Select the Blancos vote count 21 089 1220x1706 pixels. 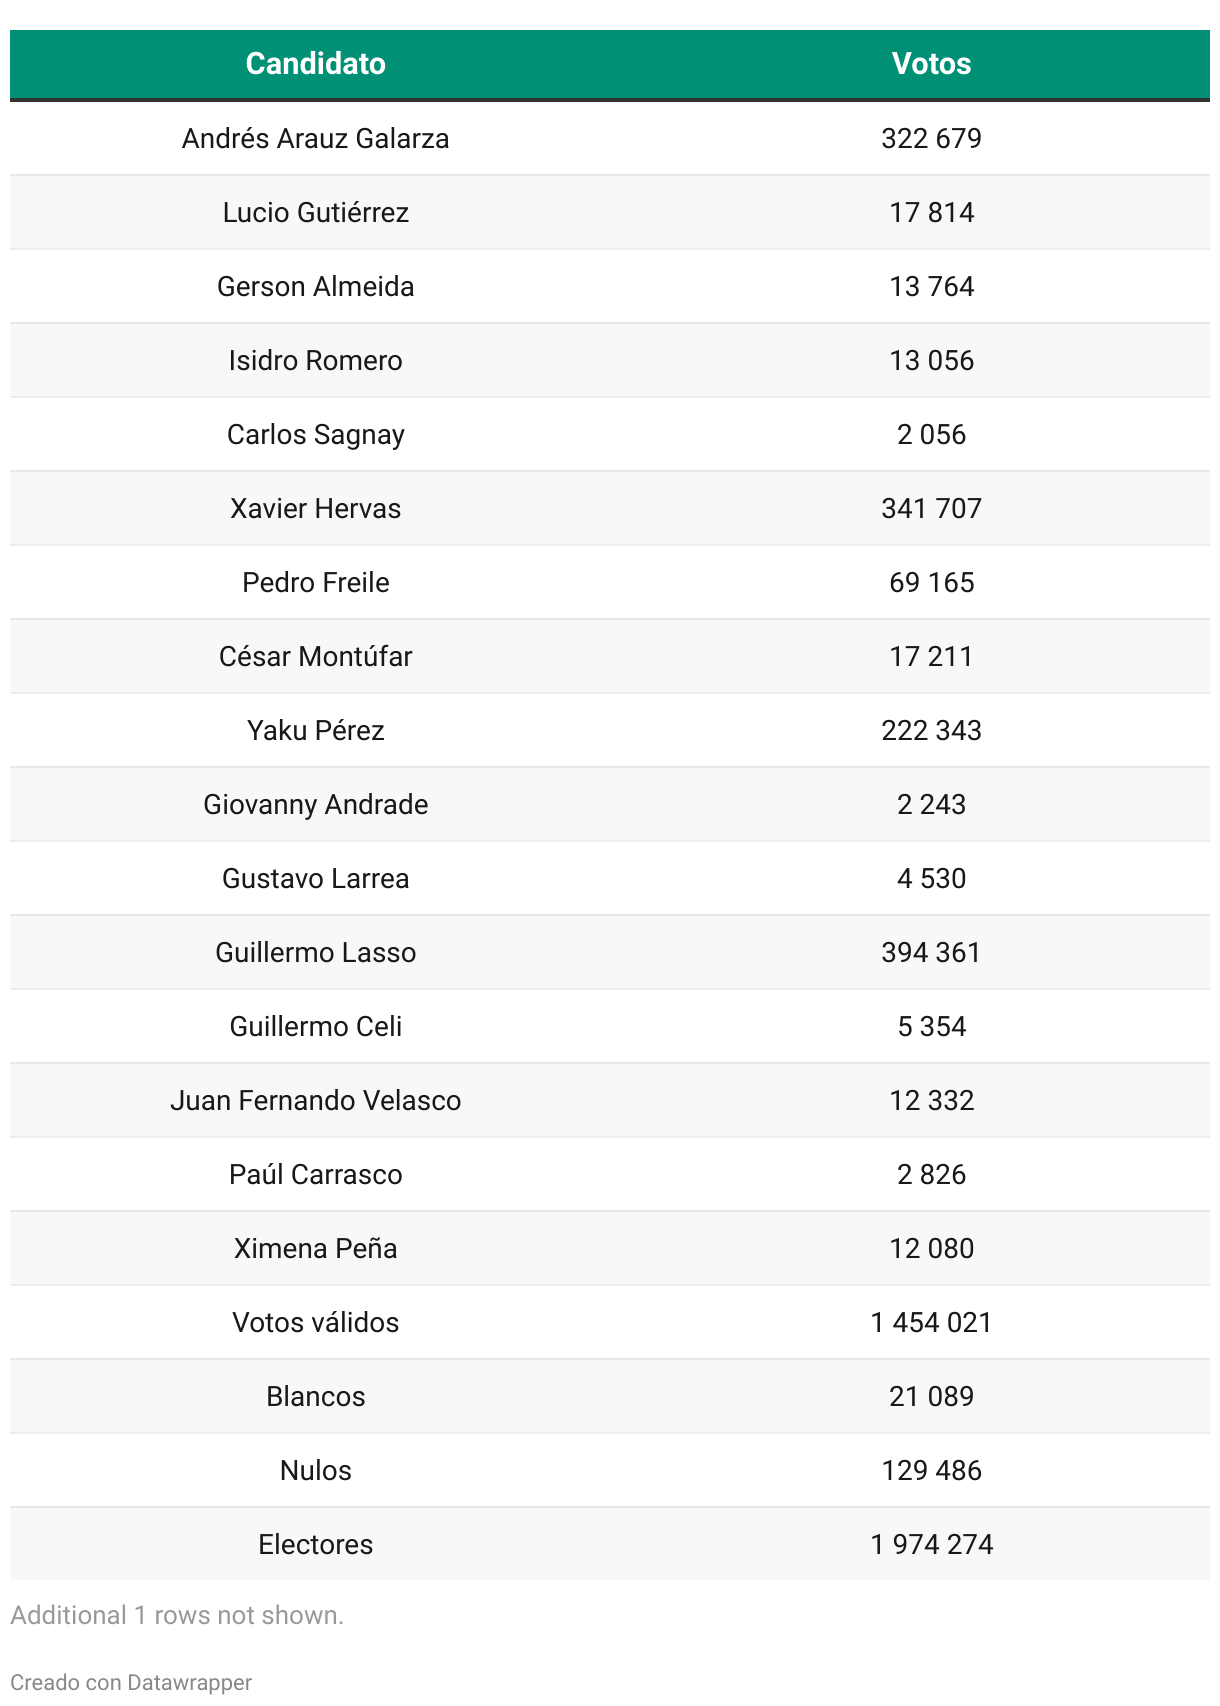coord(931,1396)
